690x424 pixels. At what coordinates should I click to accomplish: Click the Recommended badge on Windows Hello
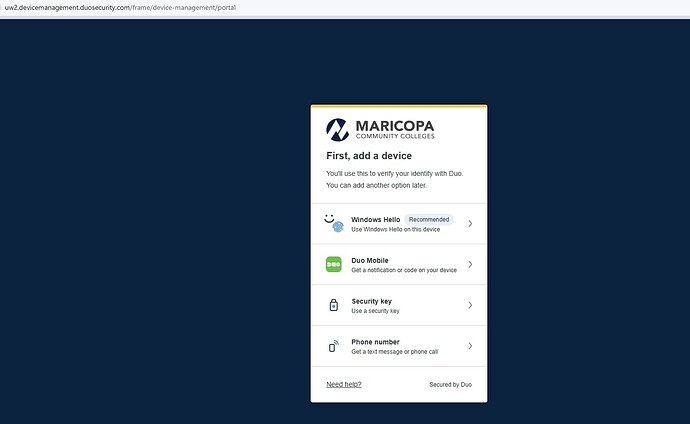(x=429, y=219)
